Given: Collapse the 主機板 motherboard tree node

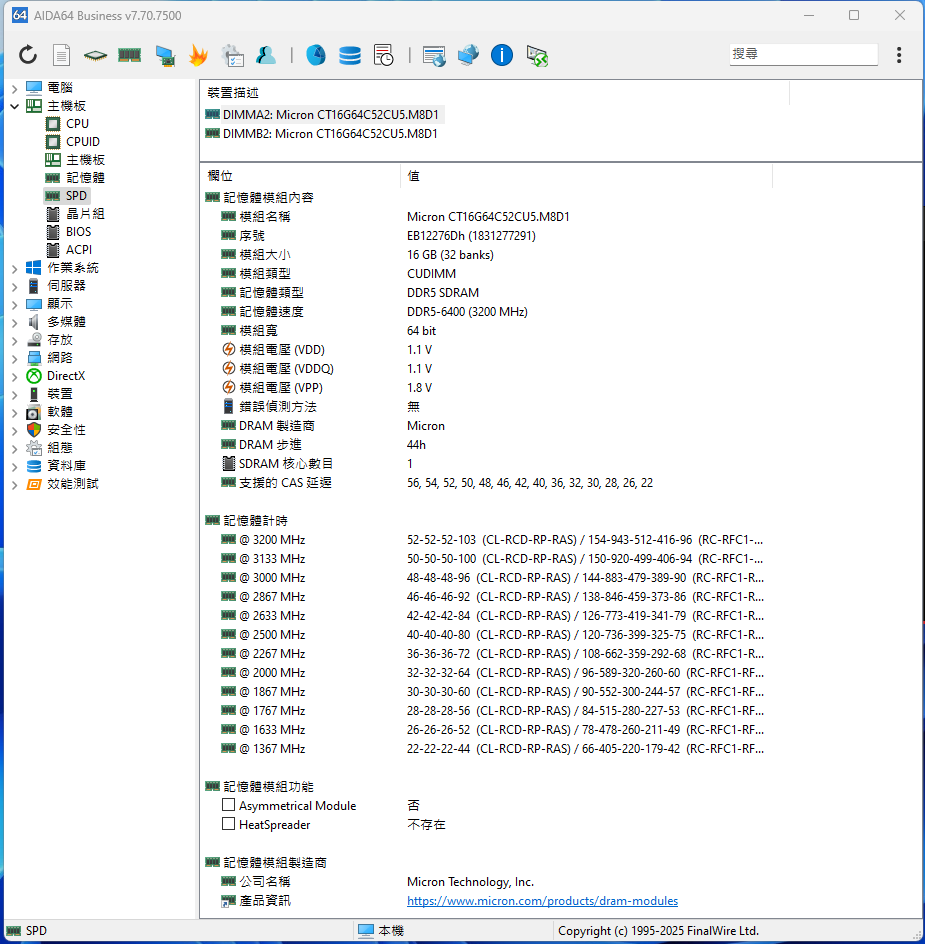Looking at the screenshot, I should (14, 106).
